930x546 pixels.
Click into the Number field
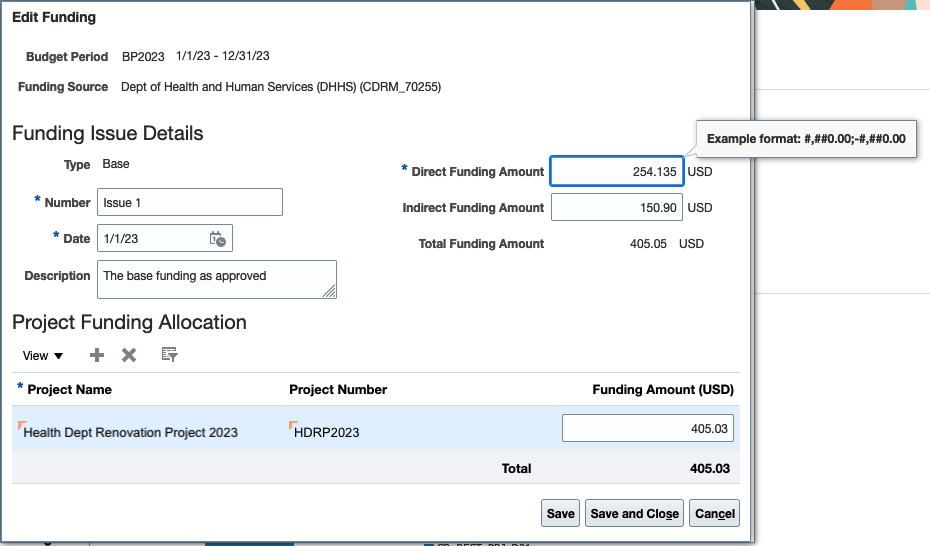click(189, 202)
